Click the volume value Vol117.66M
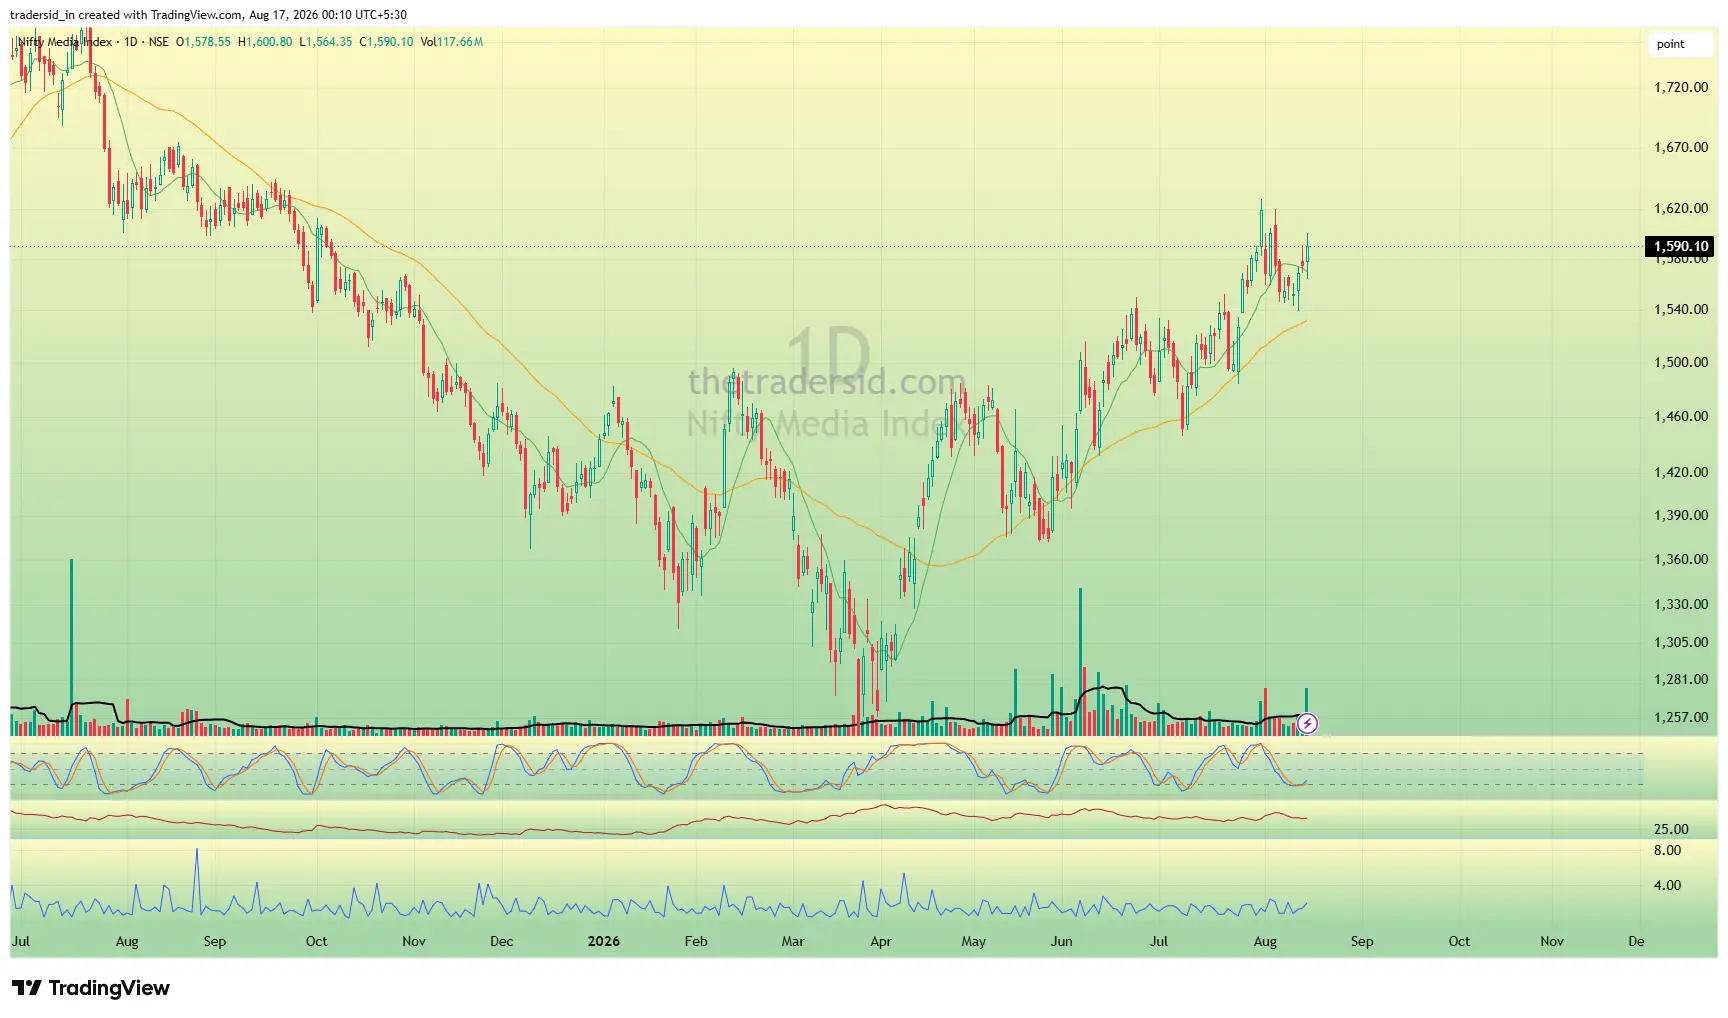 [x=452, y=42]
